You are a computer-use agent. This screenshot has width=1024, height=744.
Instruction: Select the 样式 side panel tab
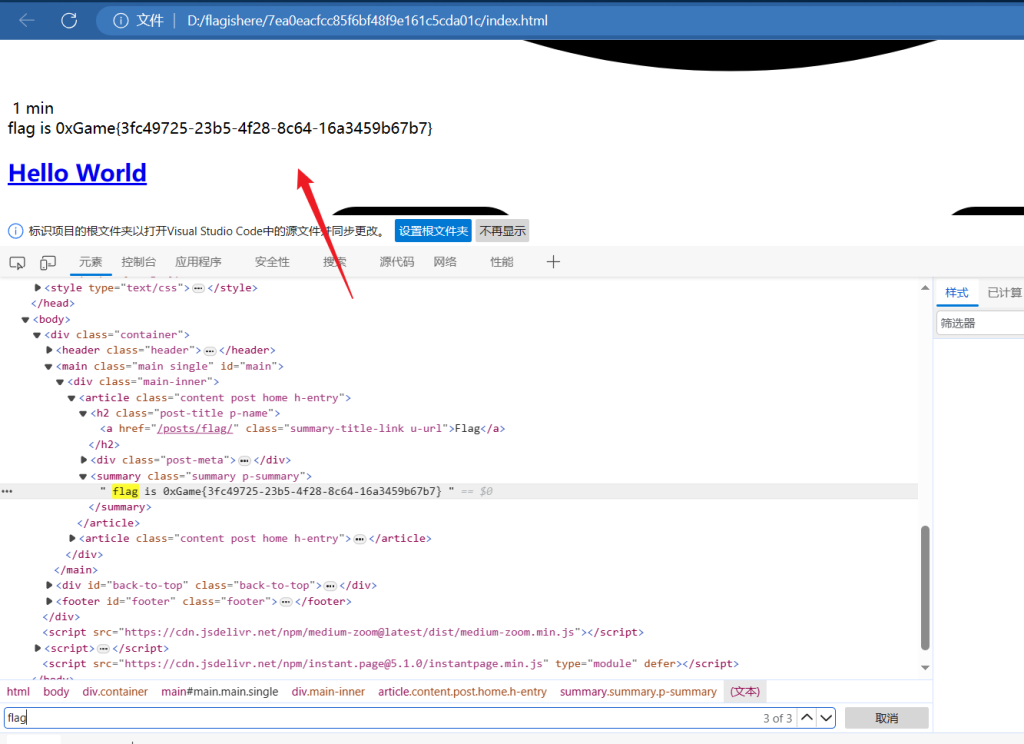(x=957, y=293)
